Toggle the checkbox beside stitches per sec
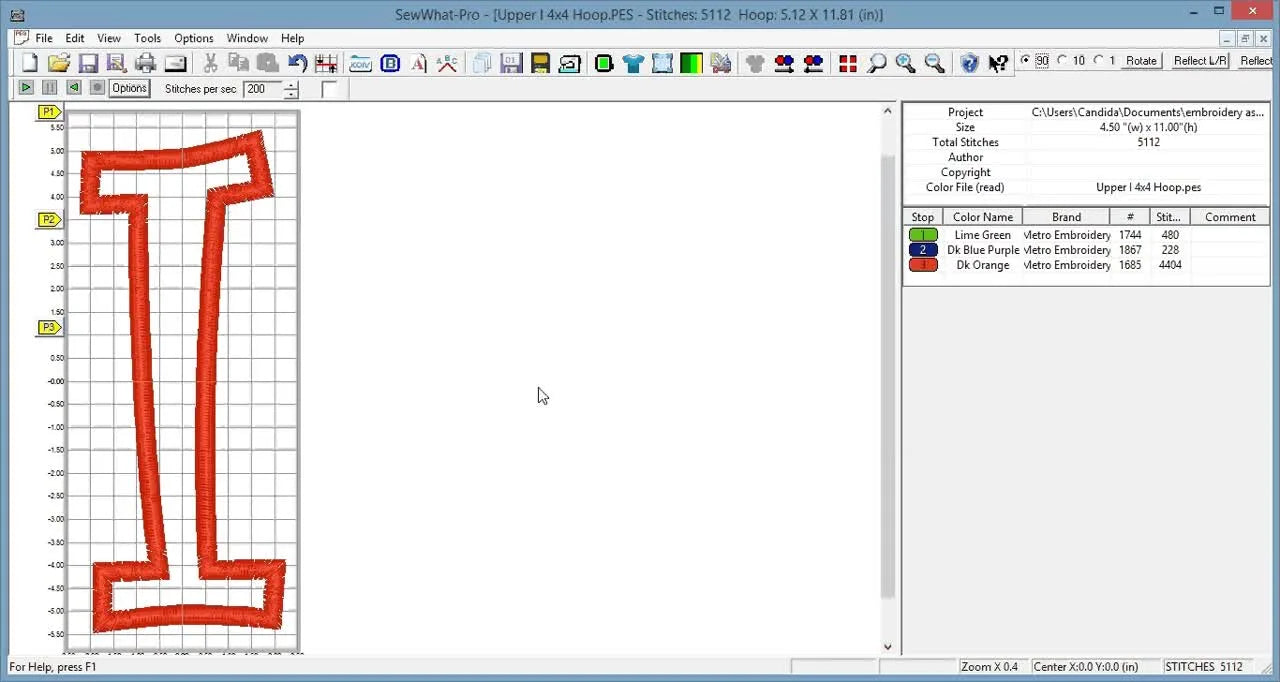This screenshot has height=682, width=1280. (x=330, y=89)
